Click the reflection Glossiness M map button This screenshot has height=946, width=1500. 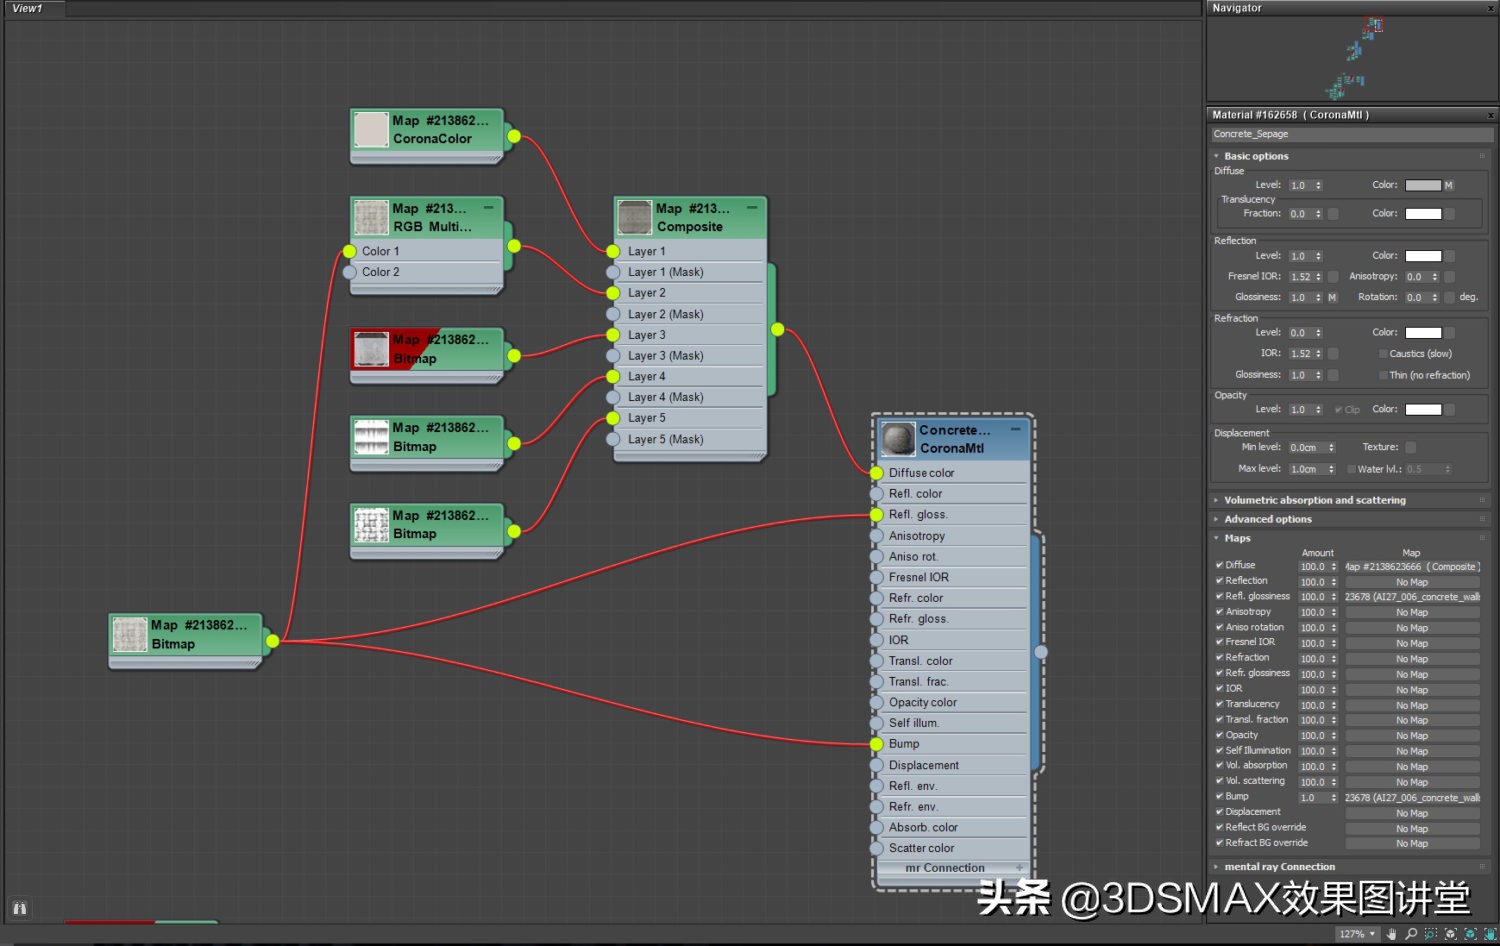pyautogui.click(x=1332, y=297)
